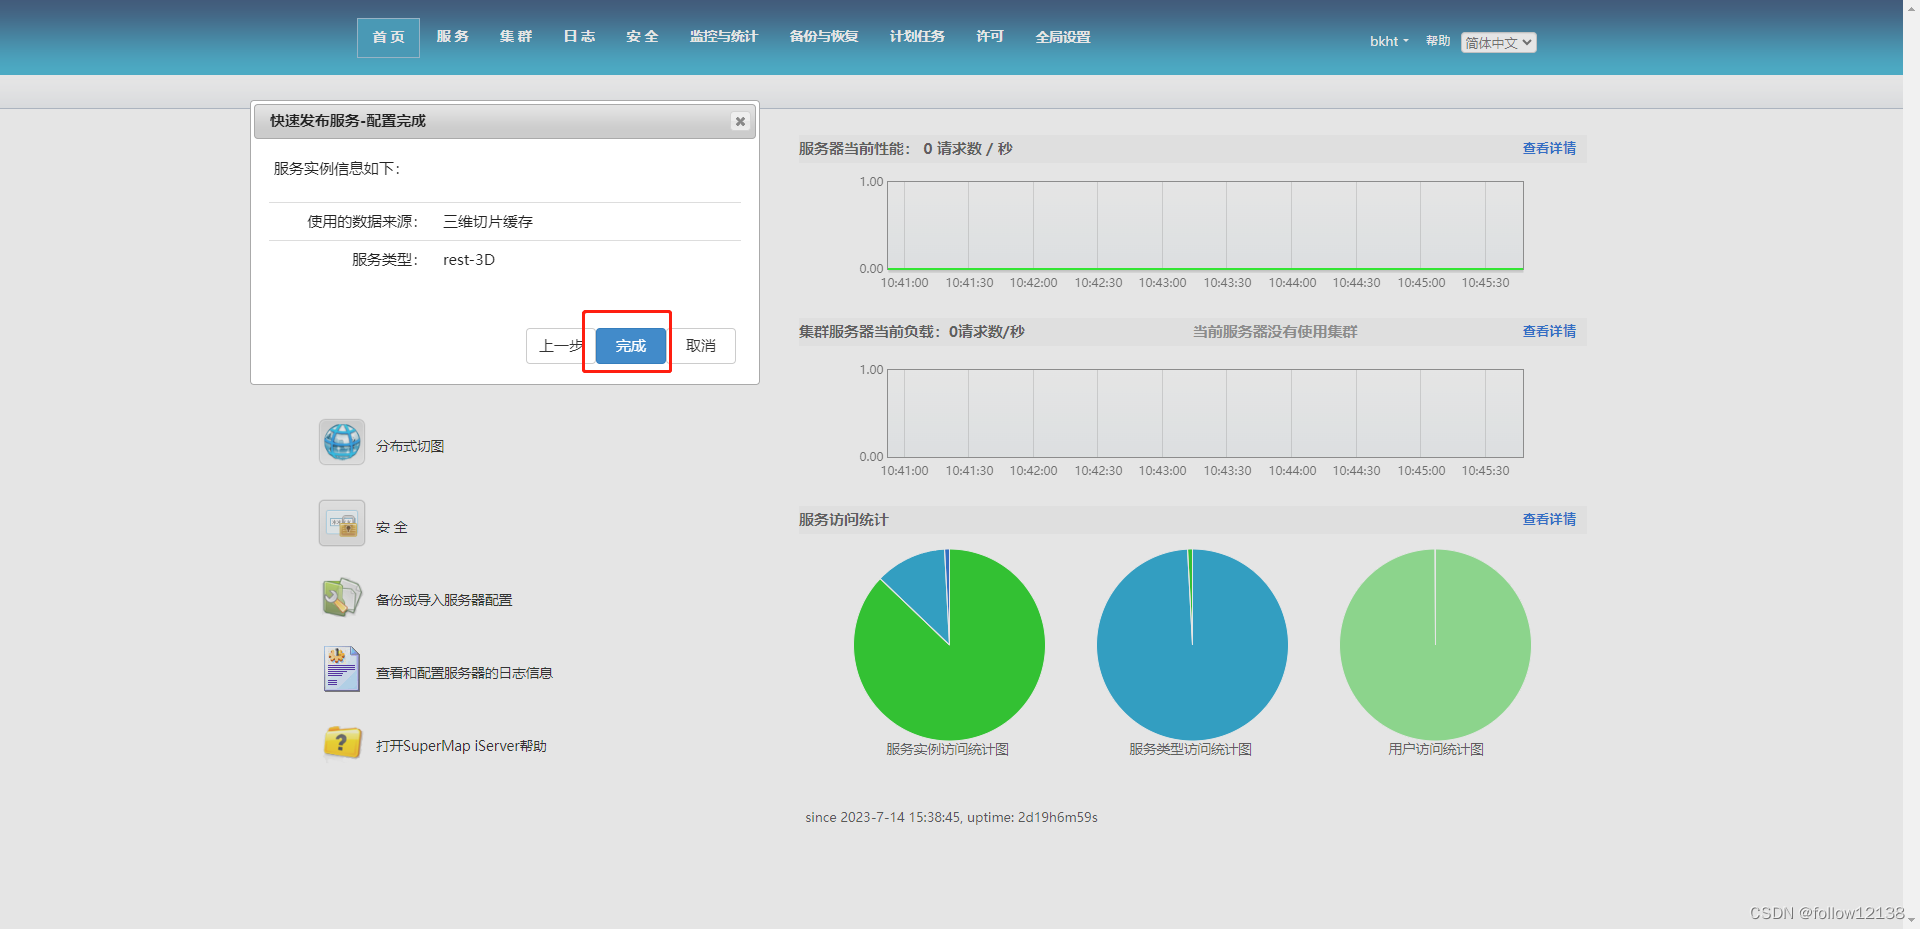This screenshot has height=929, width=1920.
Task: Open the 简体中文 language selector
Action: (1497, 43)
